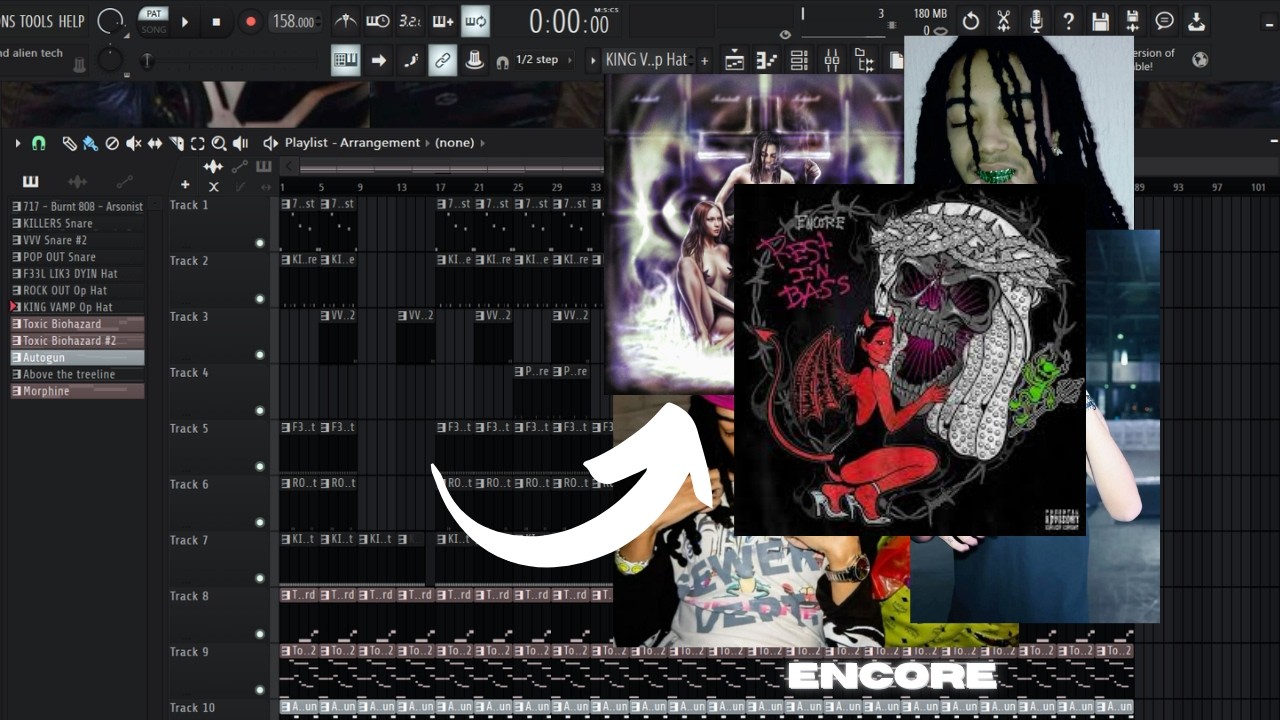Select the playlist delete tool
This screenshot has height=720, width=1280.
click(x=112, y=143)
